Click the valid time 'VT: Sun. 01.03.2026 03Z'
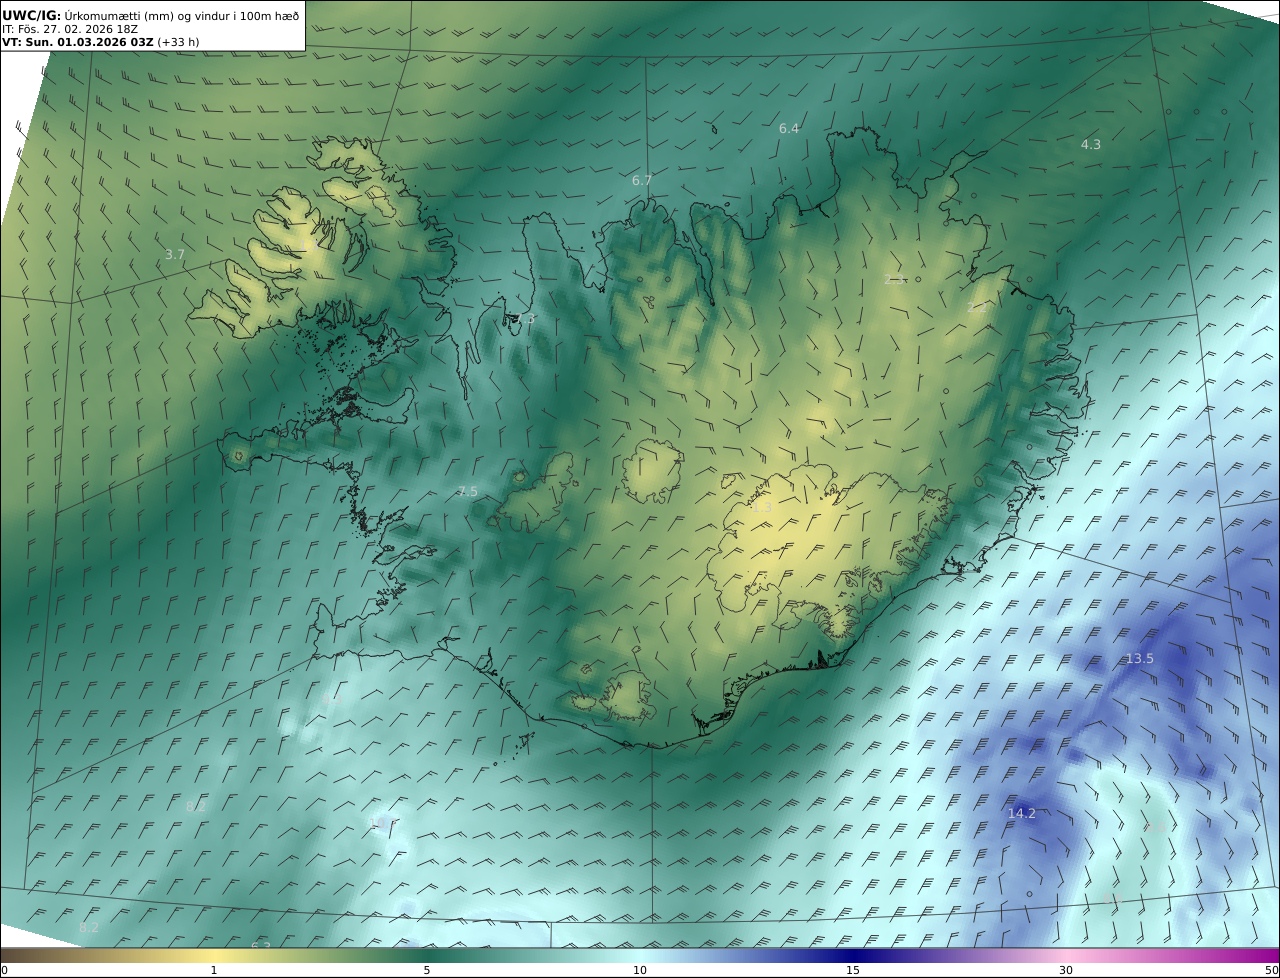The height and width of the screenshot is (978, 1280). (77, 42)
